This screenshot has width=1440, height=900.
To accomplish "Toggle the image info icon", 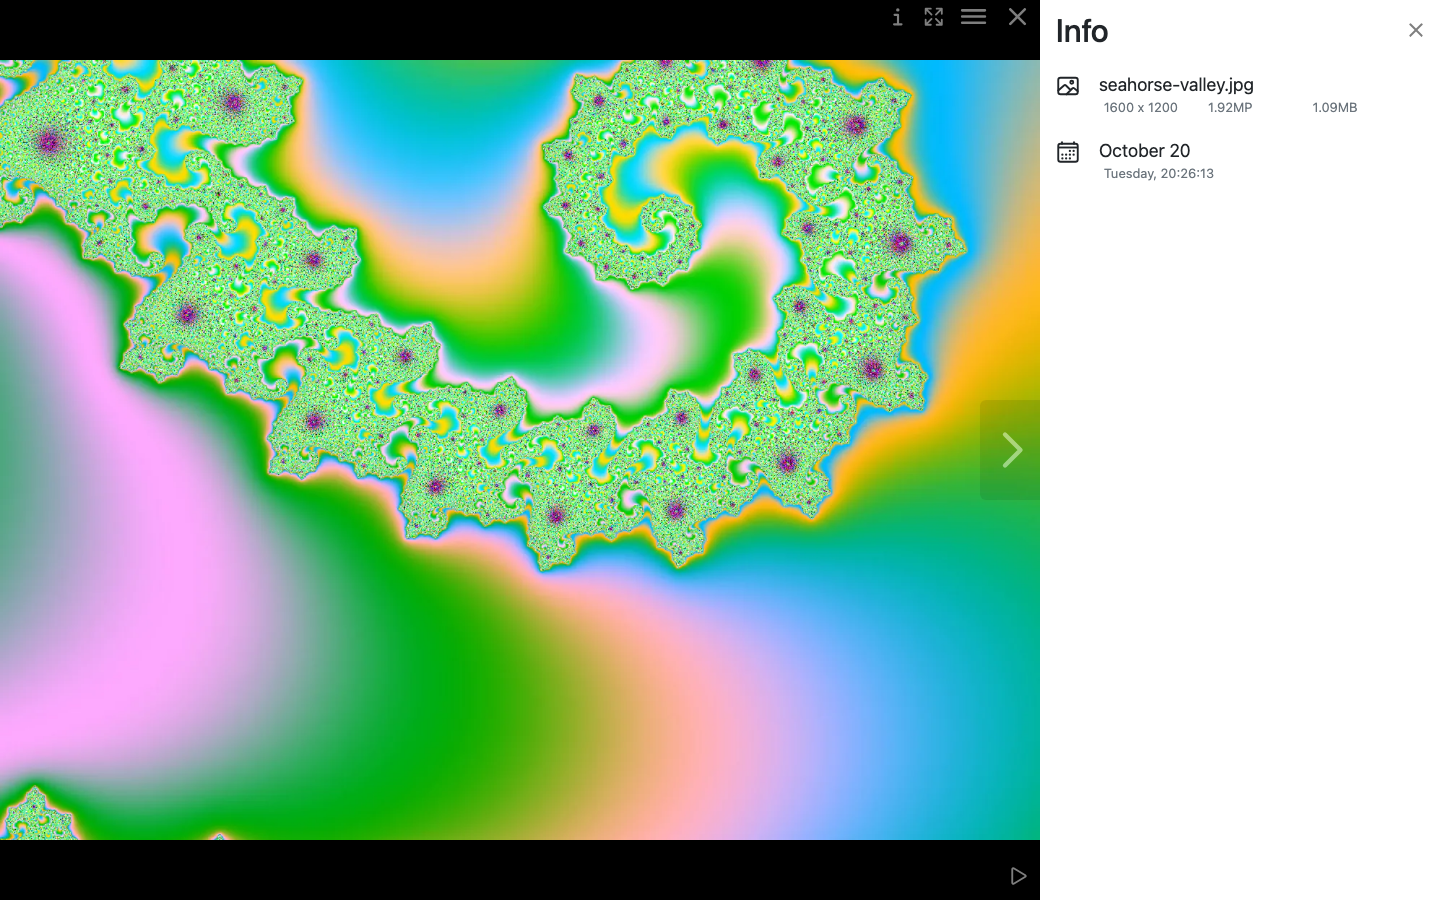I will pyautogui.click(x=897, y=17).
